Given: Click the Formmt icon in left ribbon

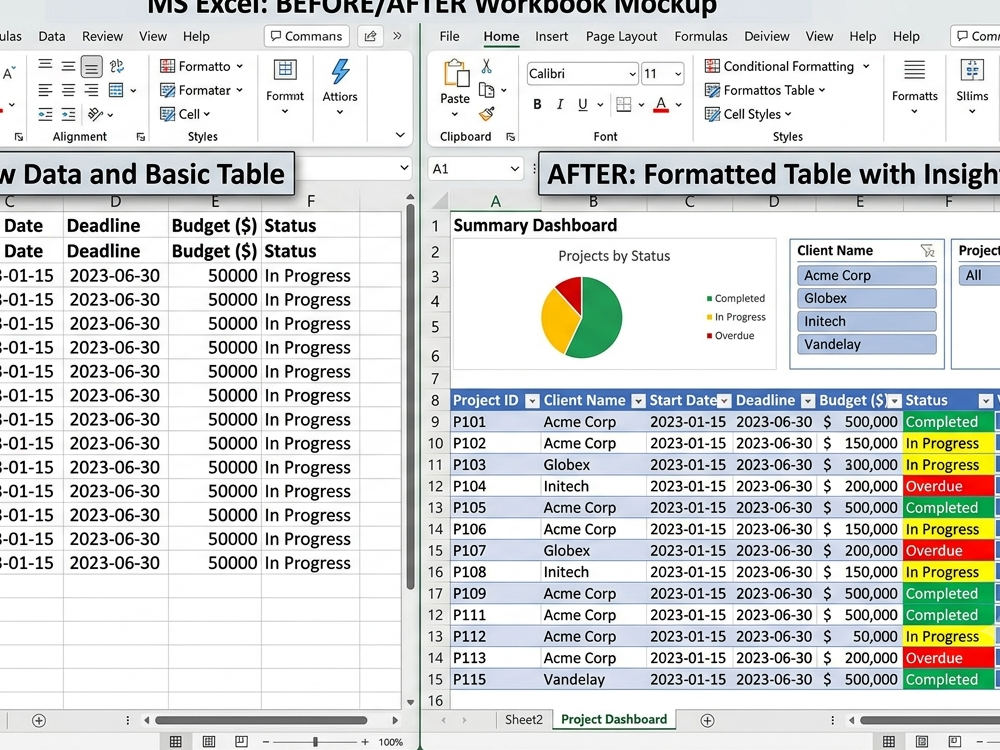Looking at the screenshot, I should tap(285, 70).
